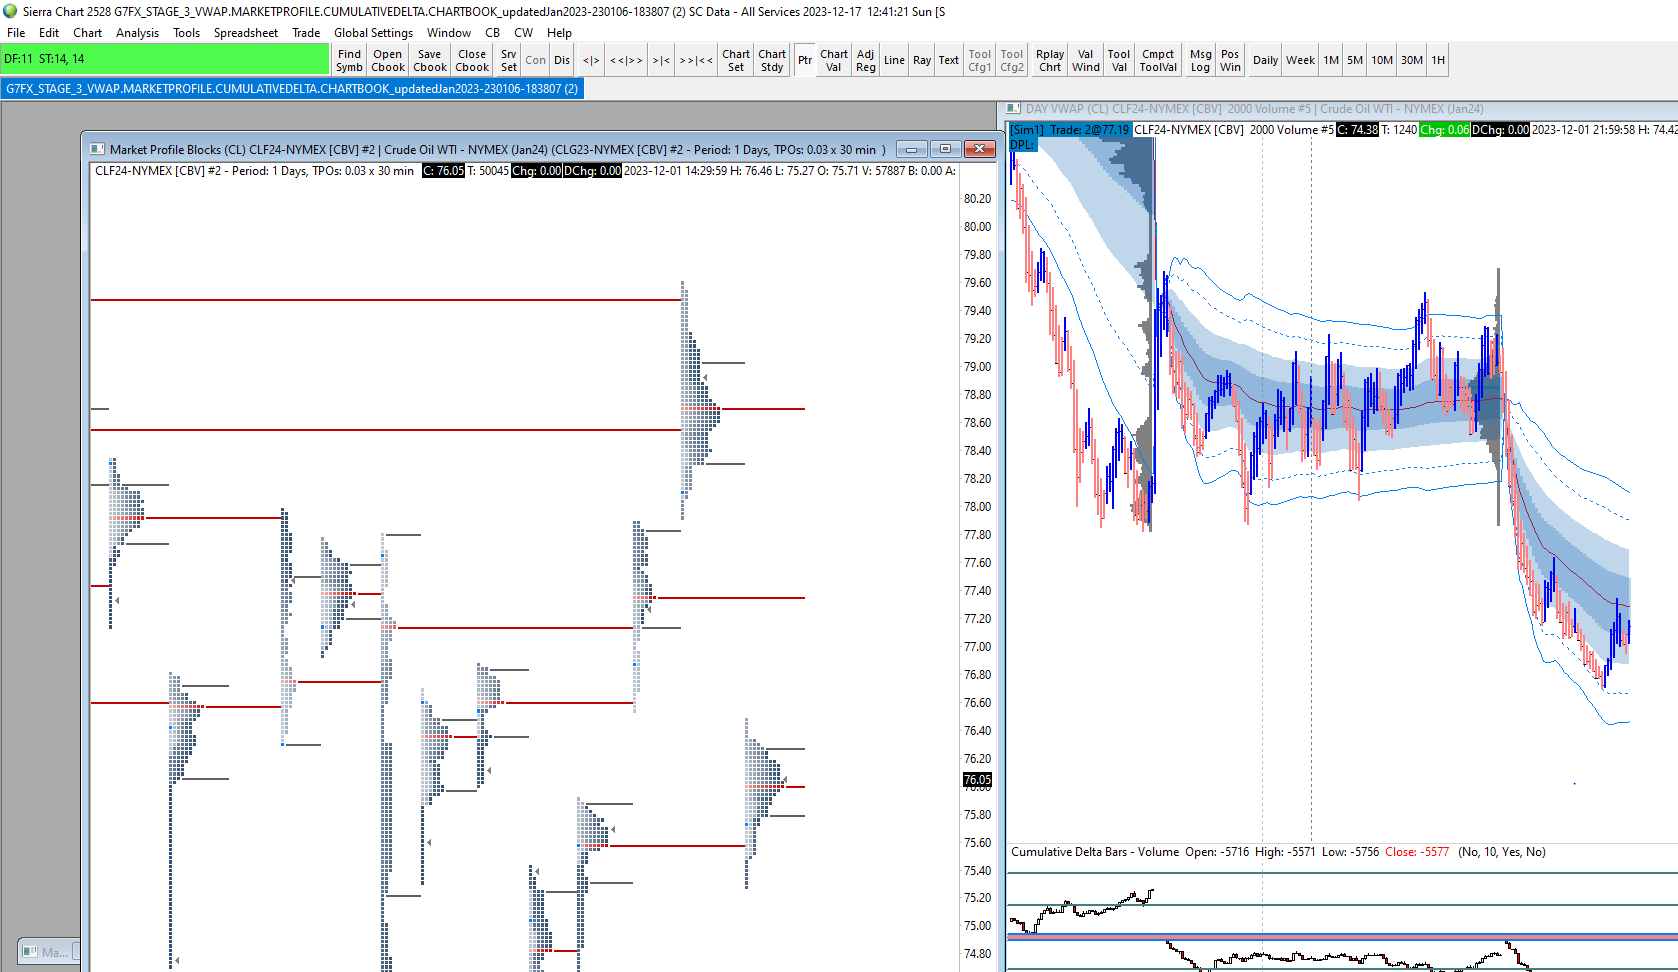Select the Chart Val tool

click(x=834, y=61)
